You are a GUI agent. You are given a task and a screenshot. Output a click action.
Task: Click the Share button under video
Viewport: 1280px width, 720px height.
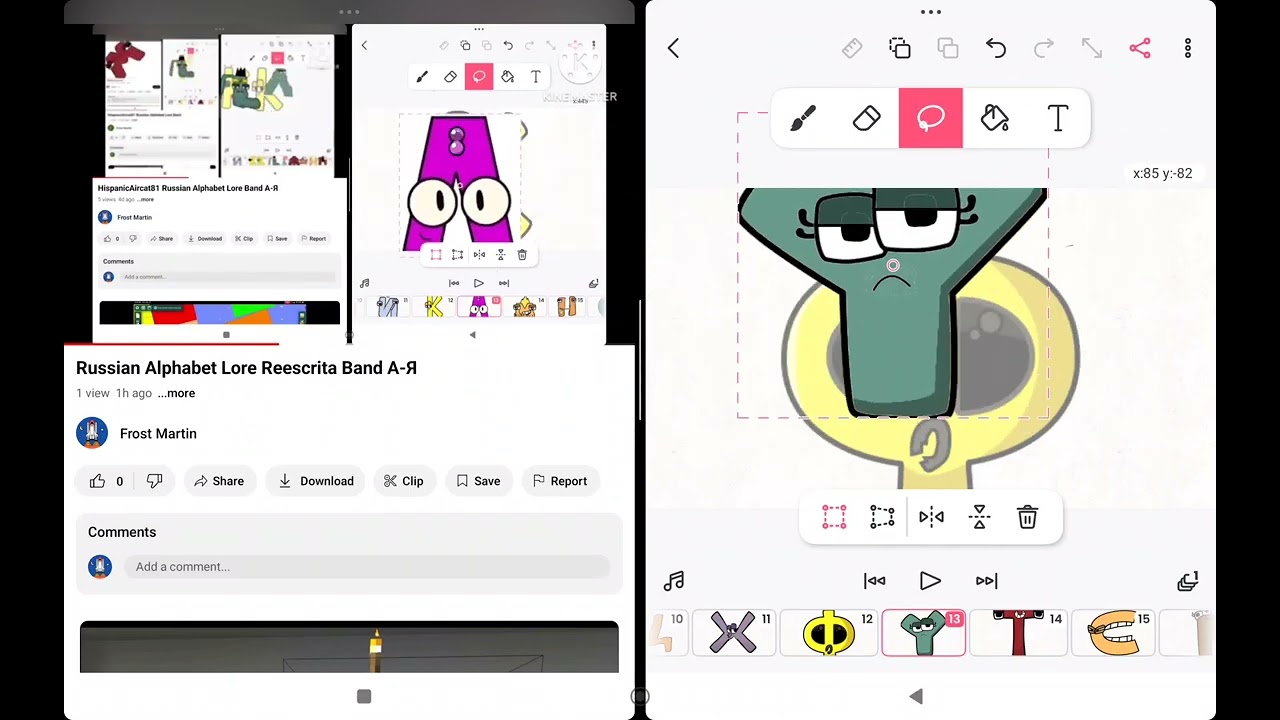[x=218, y=481]
